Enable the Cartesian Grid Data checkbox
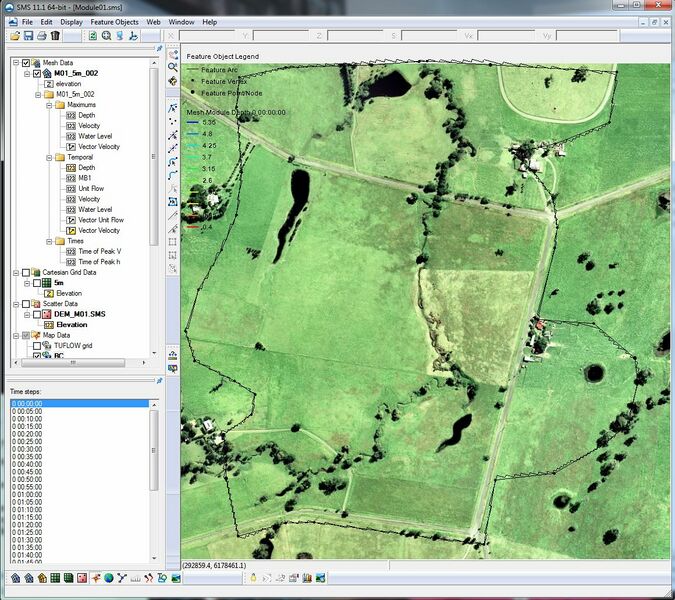This screenshot has width=675, height=600. click(27, 272)
